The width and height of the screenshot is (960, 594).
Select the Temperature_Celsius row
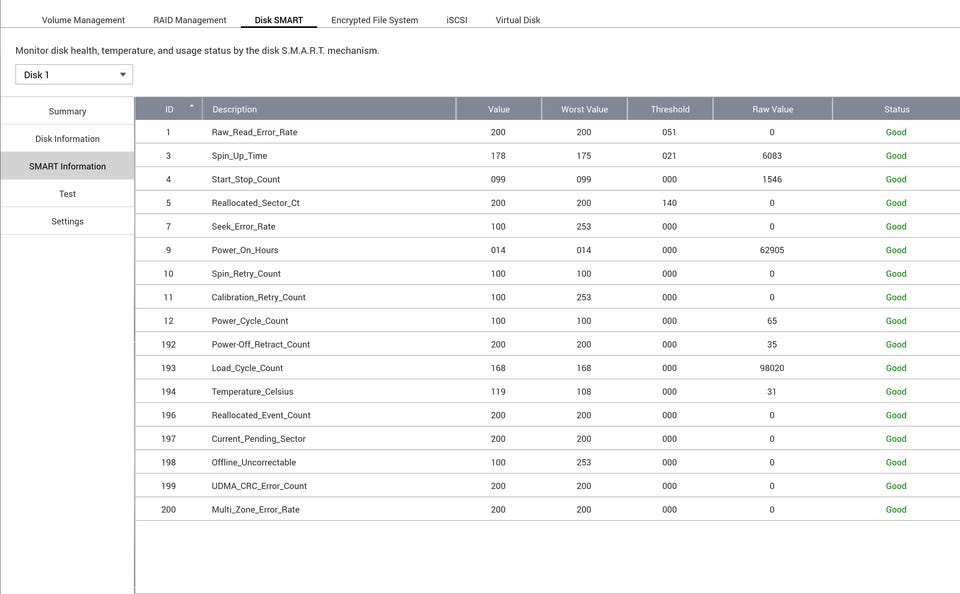pyautogui.click(x=252, y=392)
